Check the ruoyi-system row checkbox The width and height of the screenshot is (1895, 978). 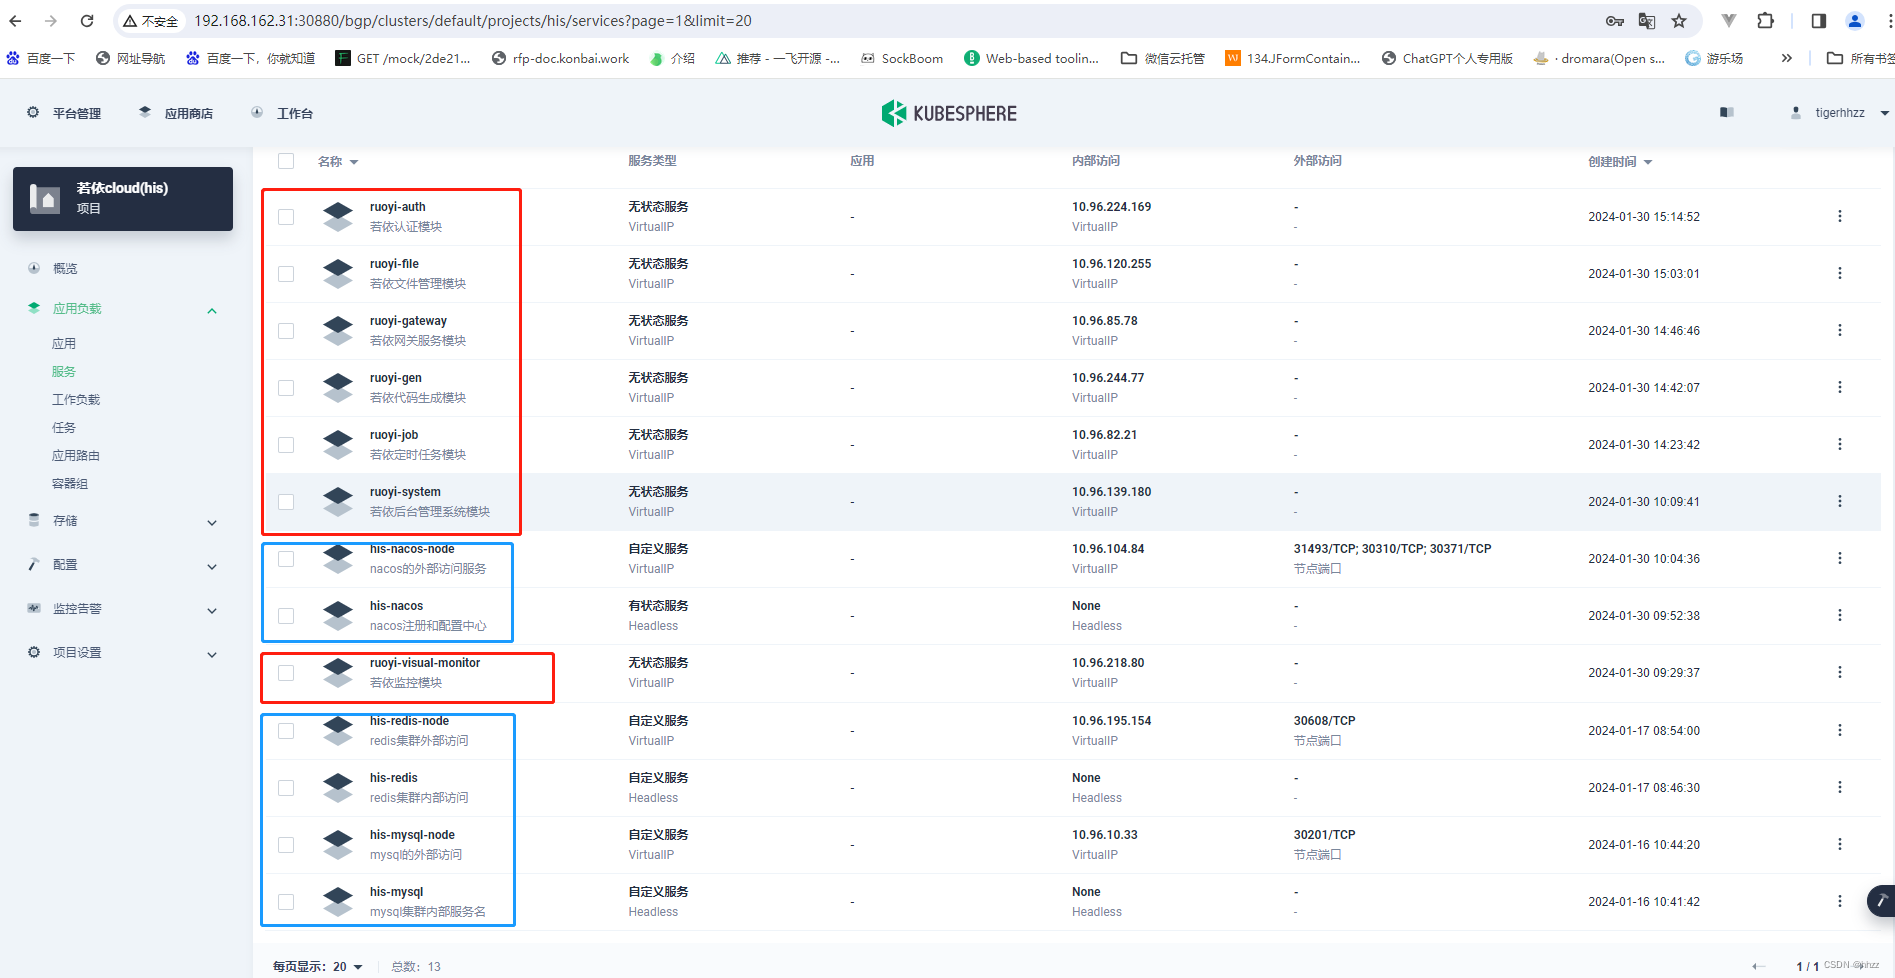286,502
